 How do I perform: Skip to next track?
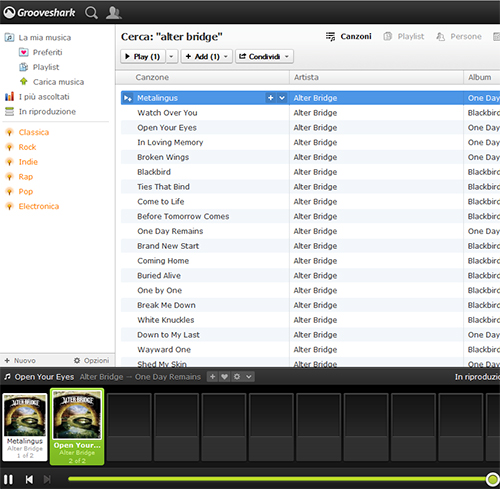click(47, 479)
